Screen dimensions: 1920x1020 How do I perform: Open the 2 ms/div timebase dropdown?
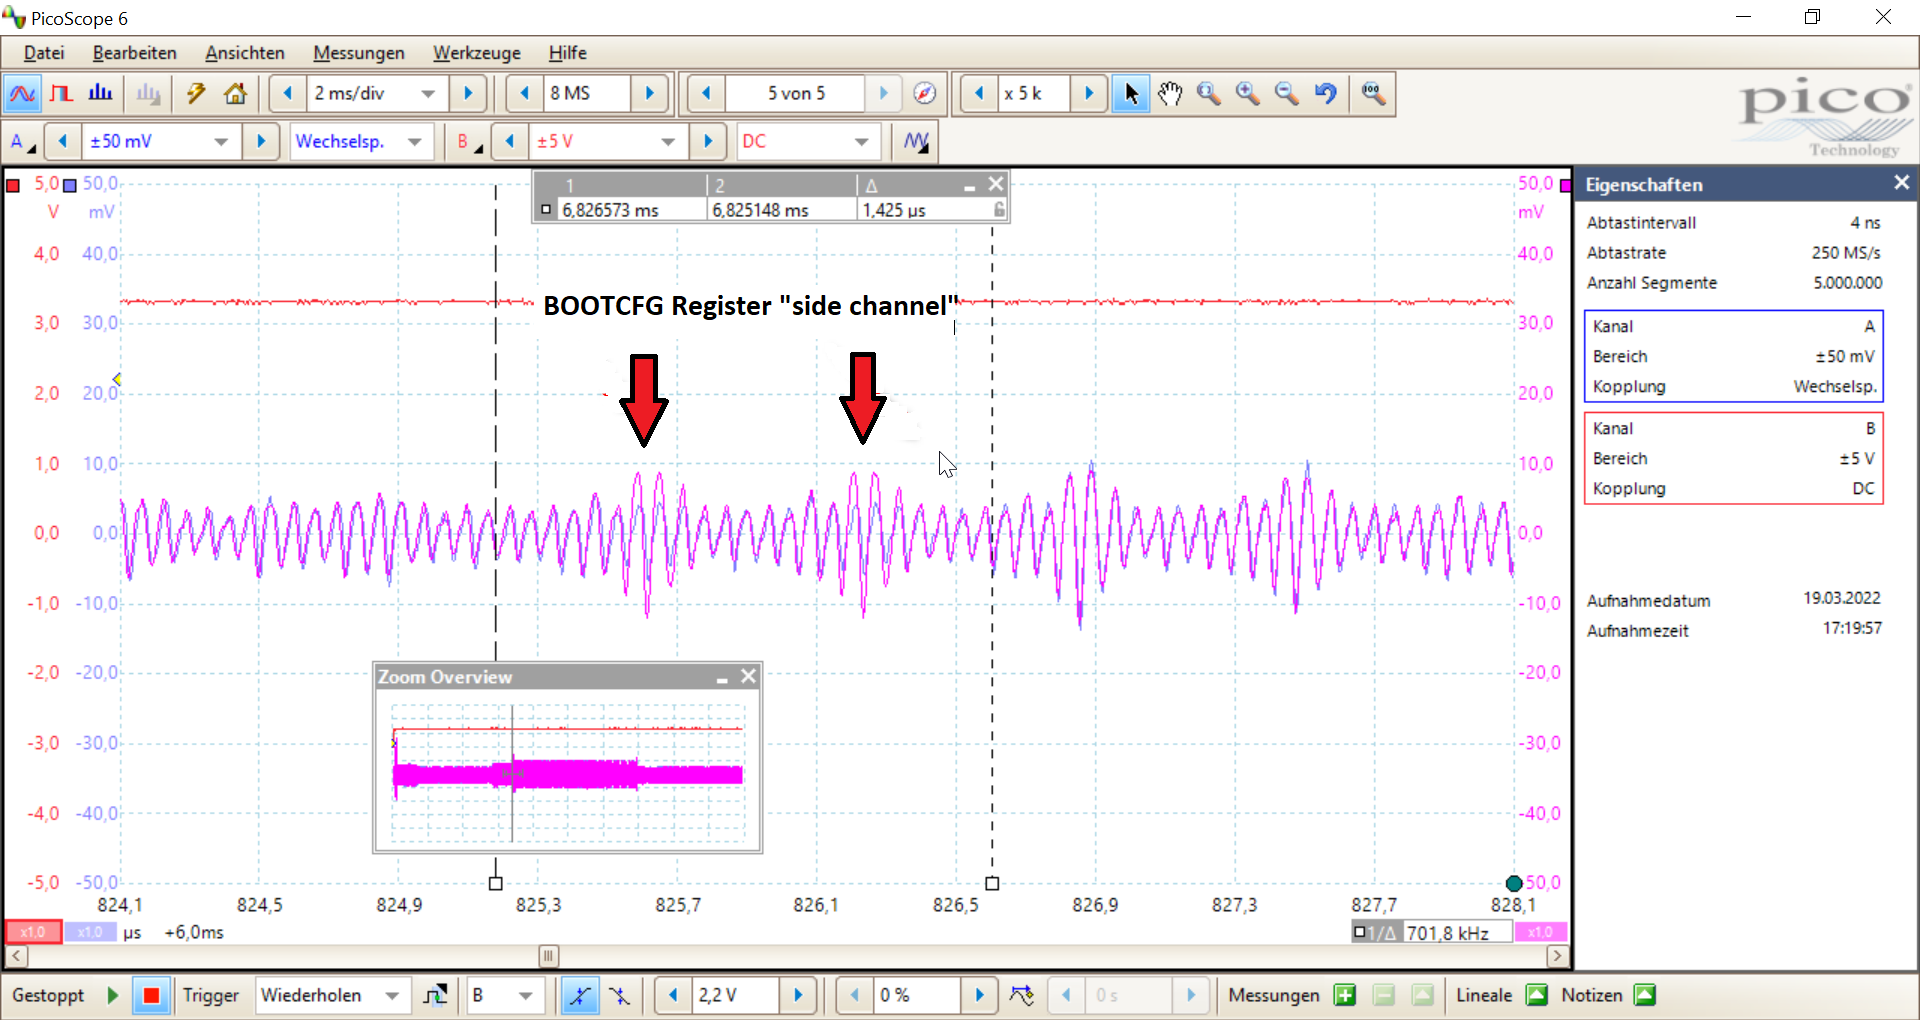coord(428,94)
